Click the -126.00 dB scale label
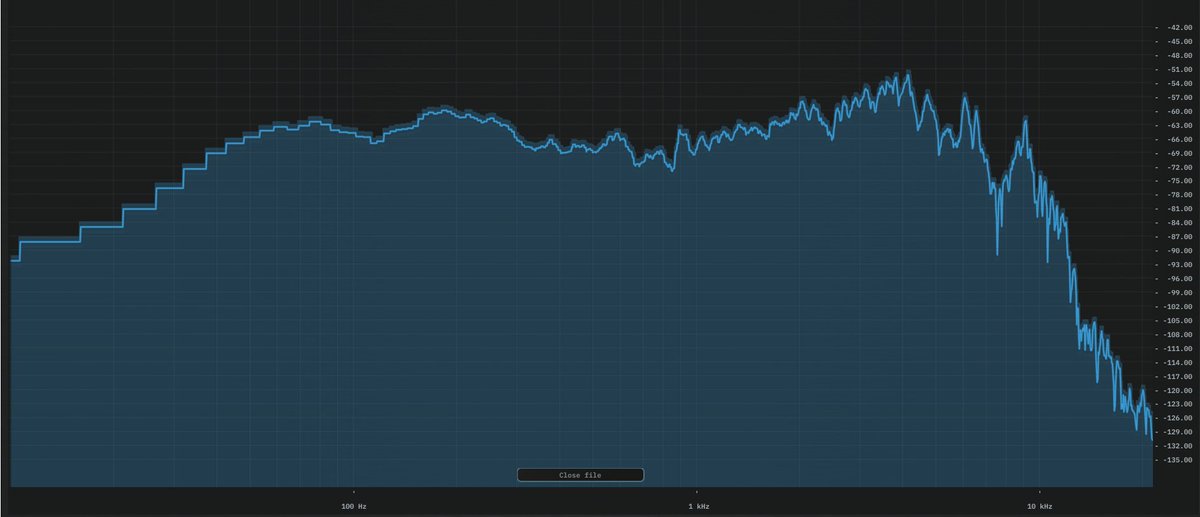Screen dimensions: 1200x517 1177,418
